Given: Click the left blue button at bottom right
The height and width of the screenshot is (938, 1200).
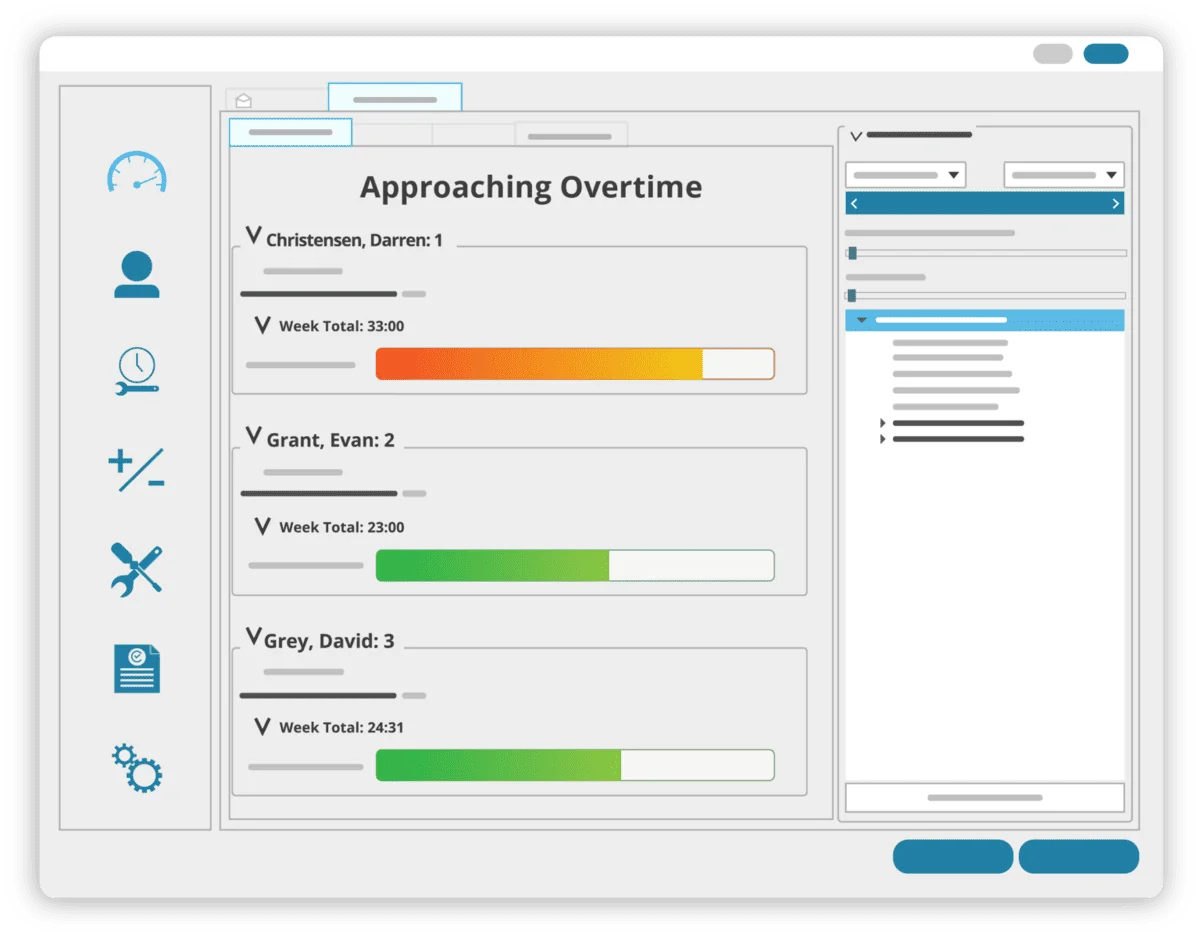Looking at the screenshot, I should coord(953,857).
